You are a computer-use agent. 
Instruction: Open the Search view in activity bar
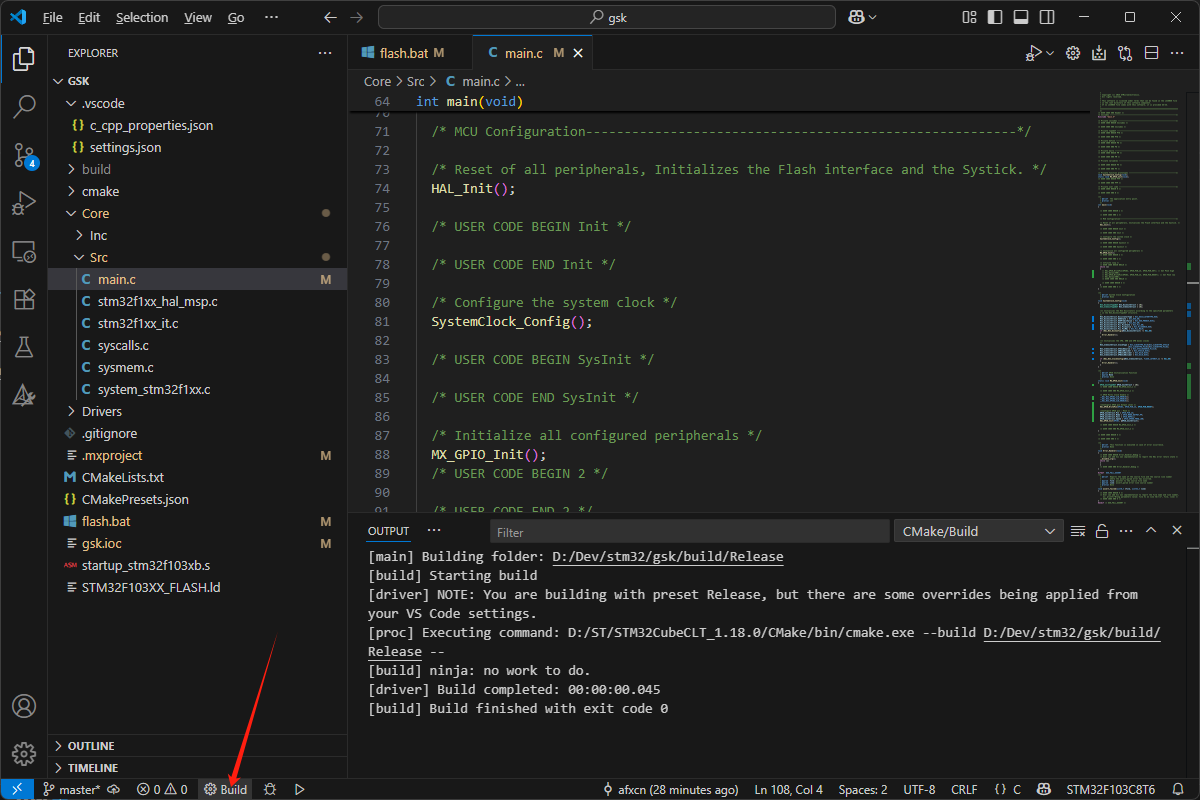click(24, 105)
